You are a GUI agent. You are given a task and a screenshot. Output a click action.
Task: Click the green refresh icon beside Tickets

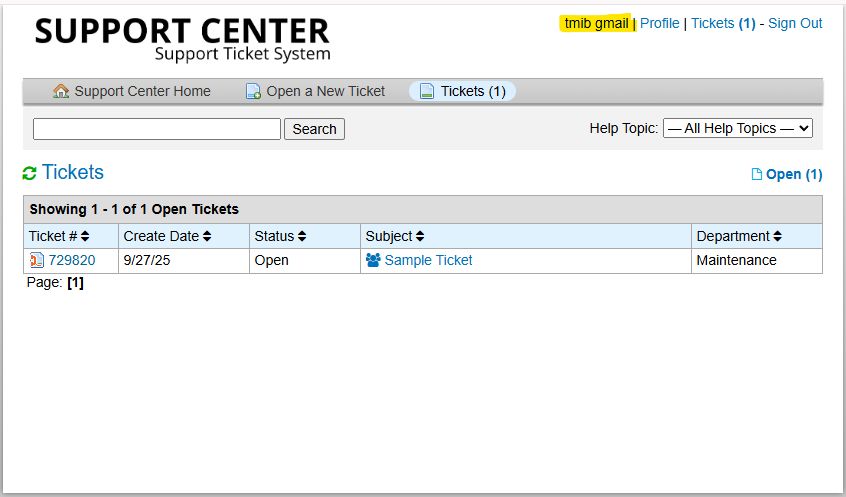30,173
